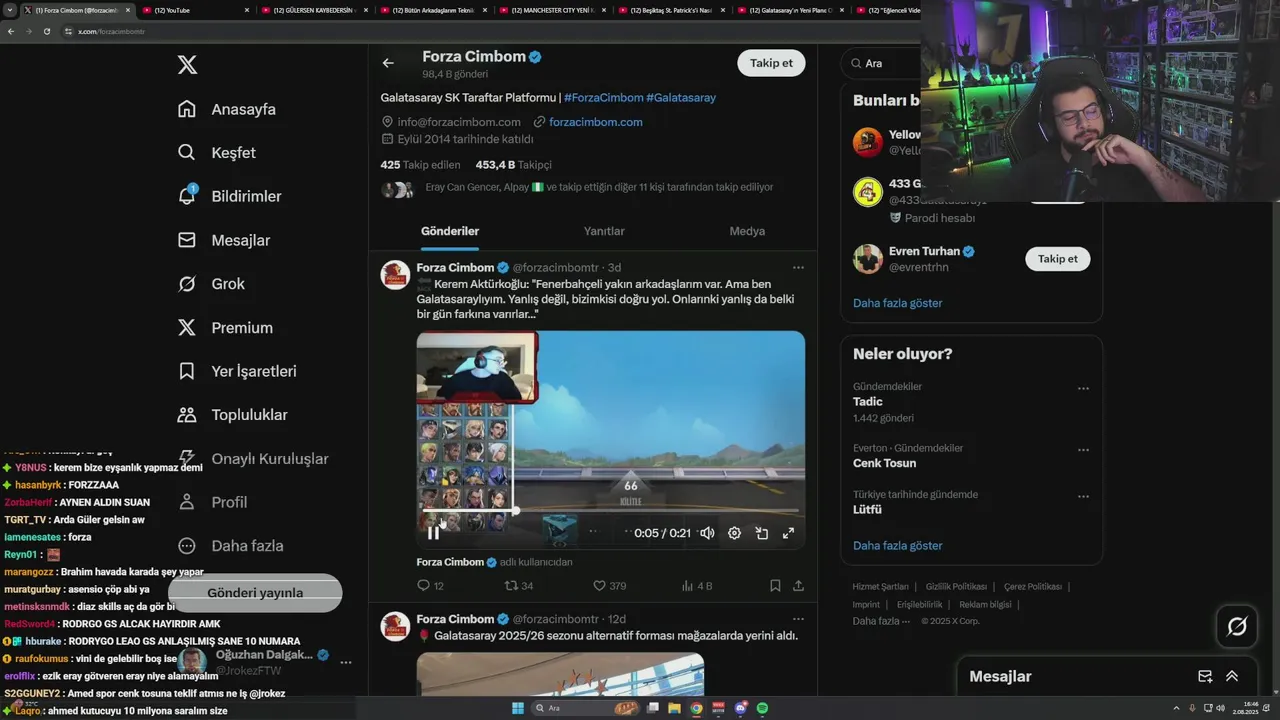Open Discord from the taskbar

pos(740,708)
